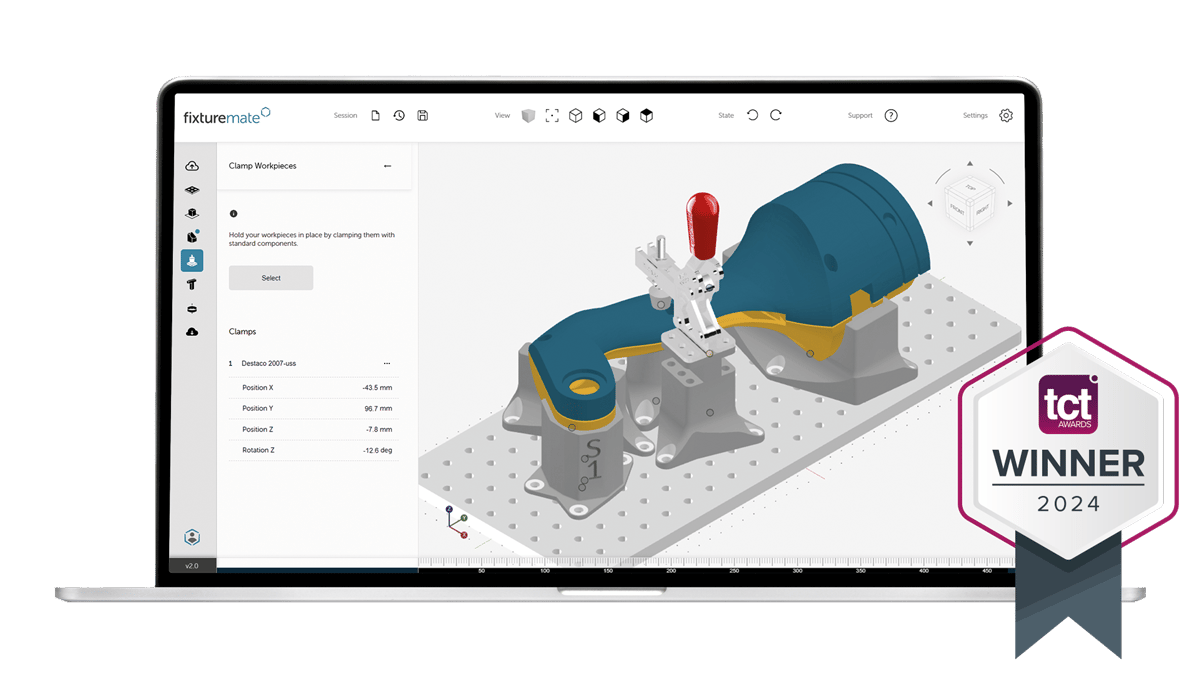
Task: Toggle the shaded solid view cube
Action: point(528,116)
